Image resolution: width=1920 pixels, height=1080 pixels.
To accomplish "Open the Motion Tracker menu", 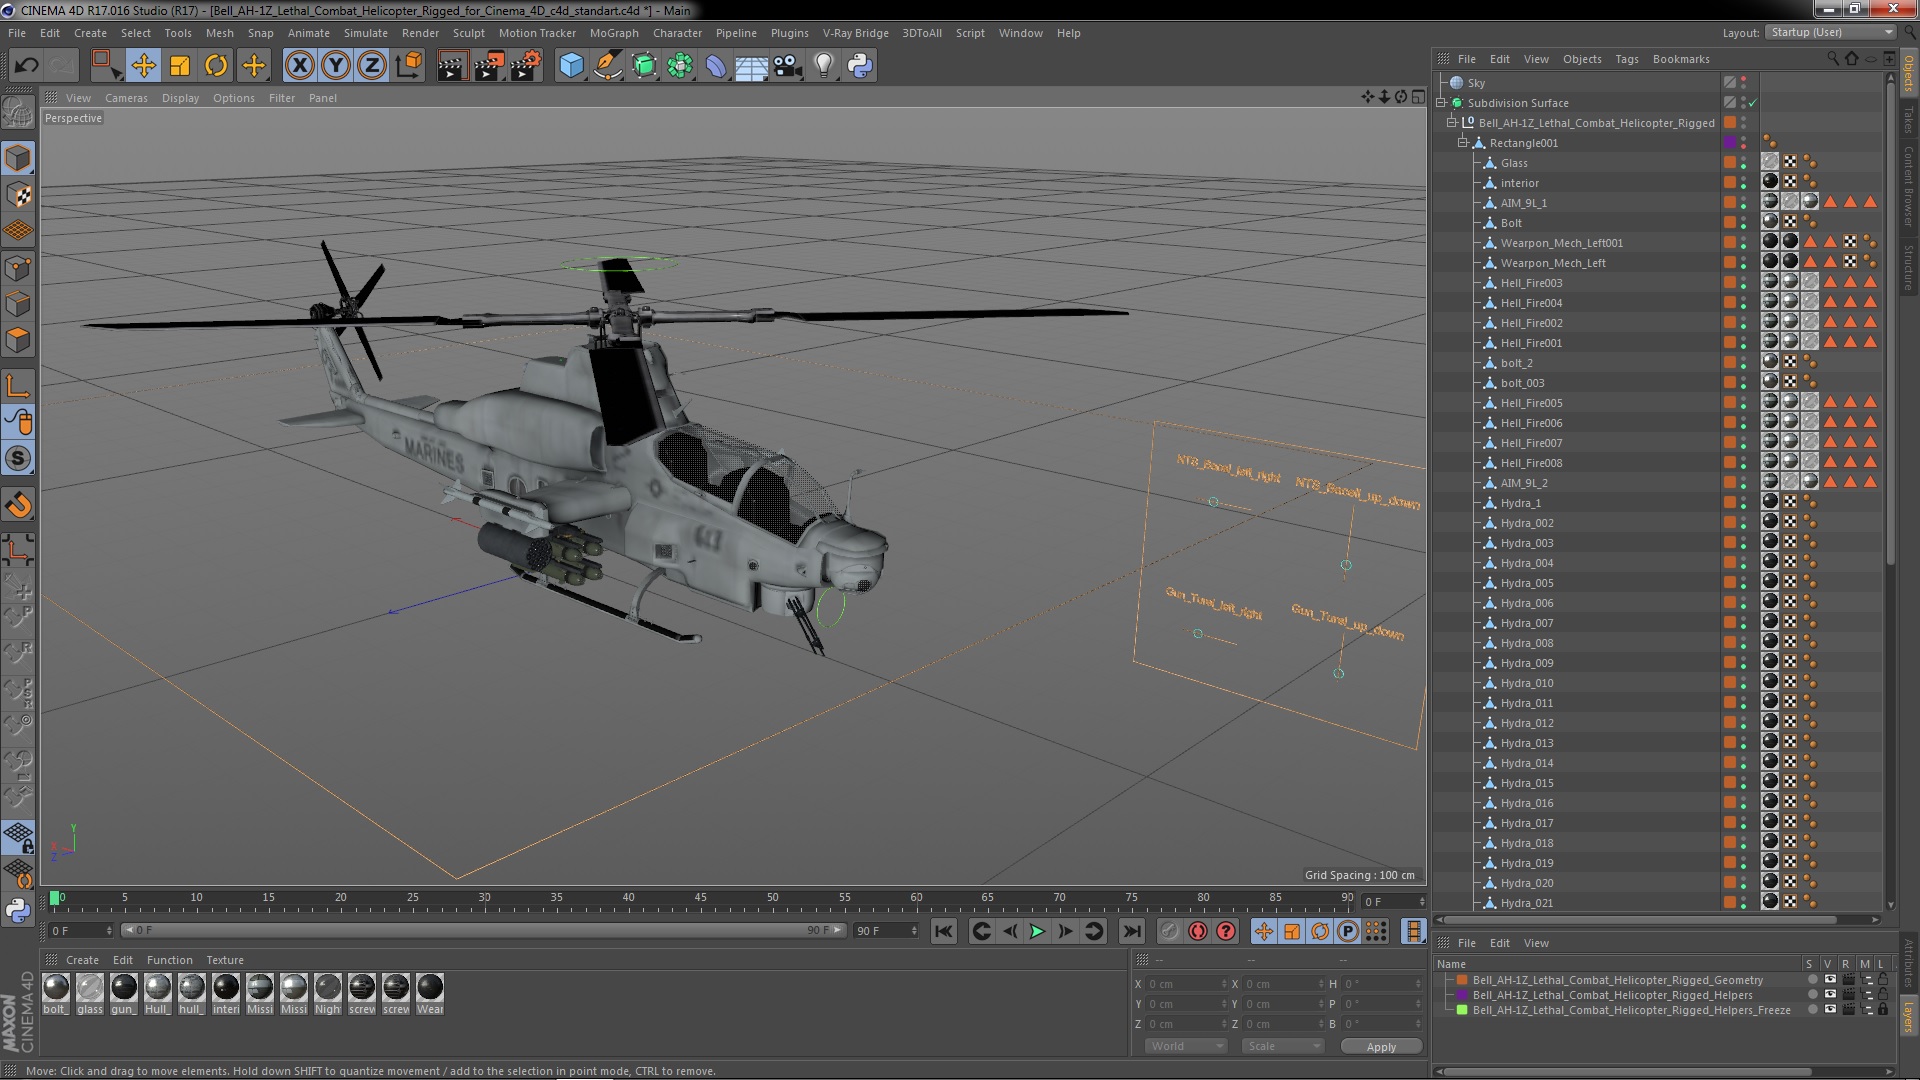I will coord(537,33).
